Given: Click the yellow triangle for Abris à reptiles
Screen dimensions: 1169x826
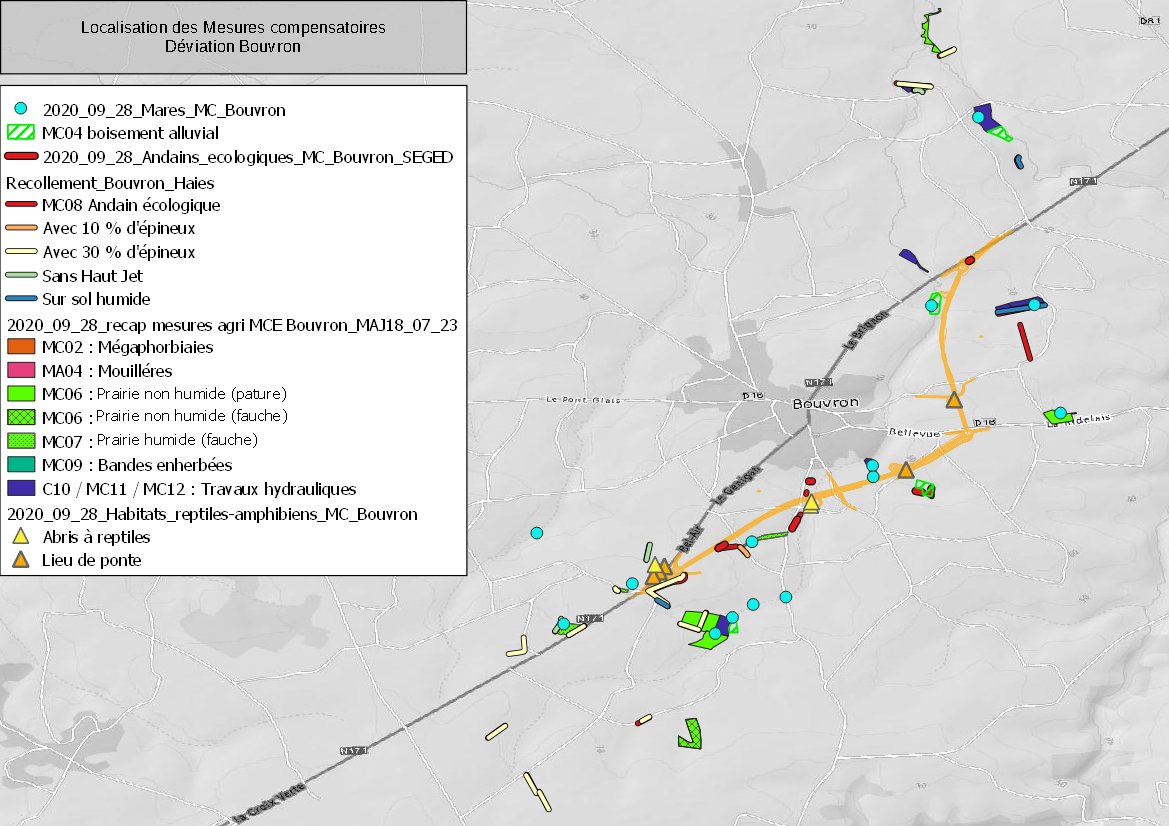Looking at the screenshot, I should [x=21, y=536].
